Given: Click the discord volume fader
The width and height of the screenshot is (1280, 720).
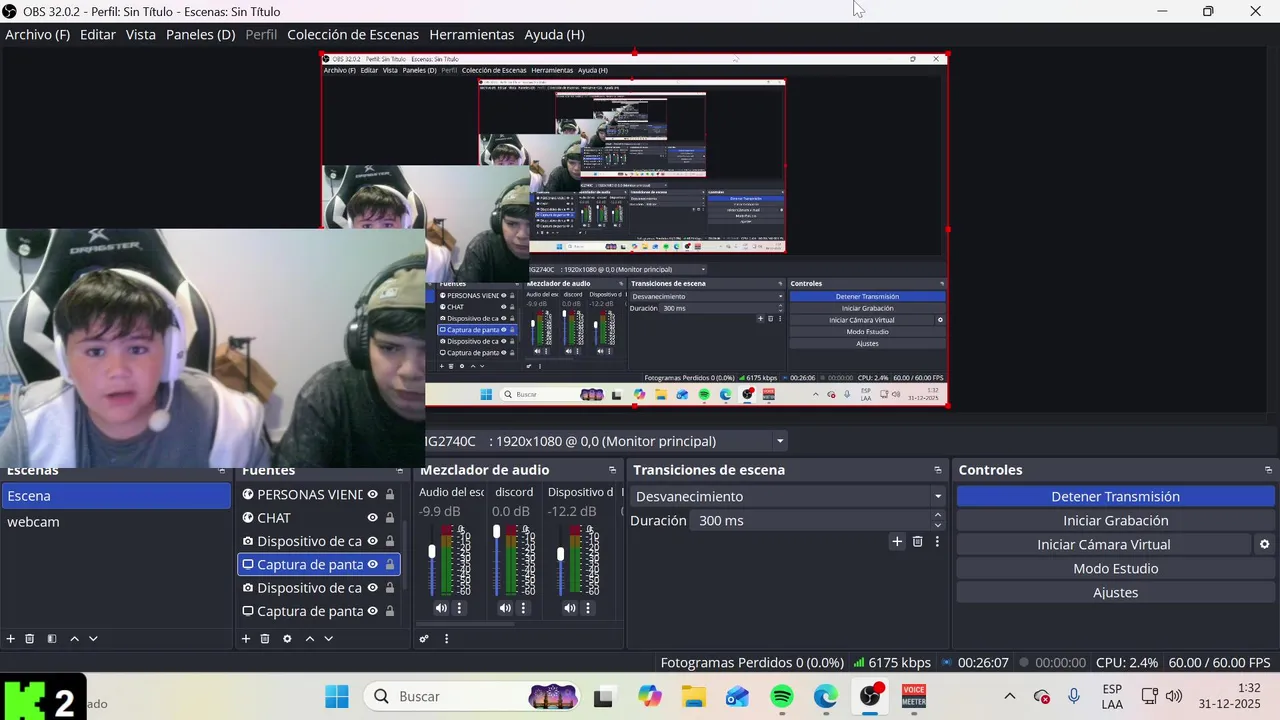Looking at the screenshot, I should 497,532.
